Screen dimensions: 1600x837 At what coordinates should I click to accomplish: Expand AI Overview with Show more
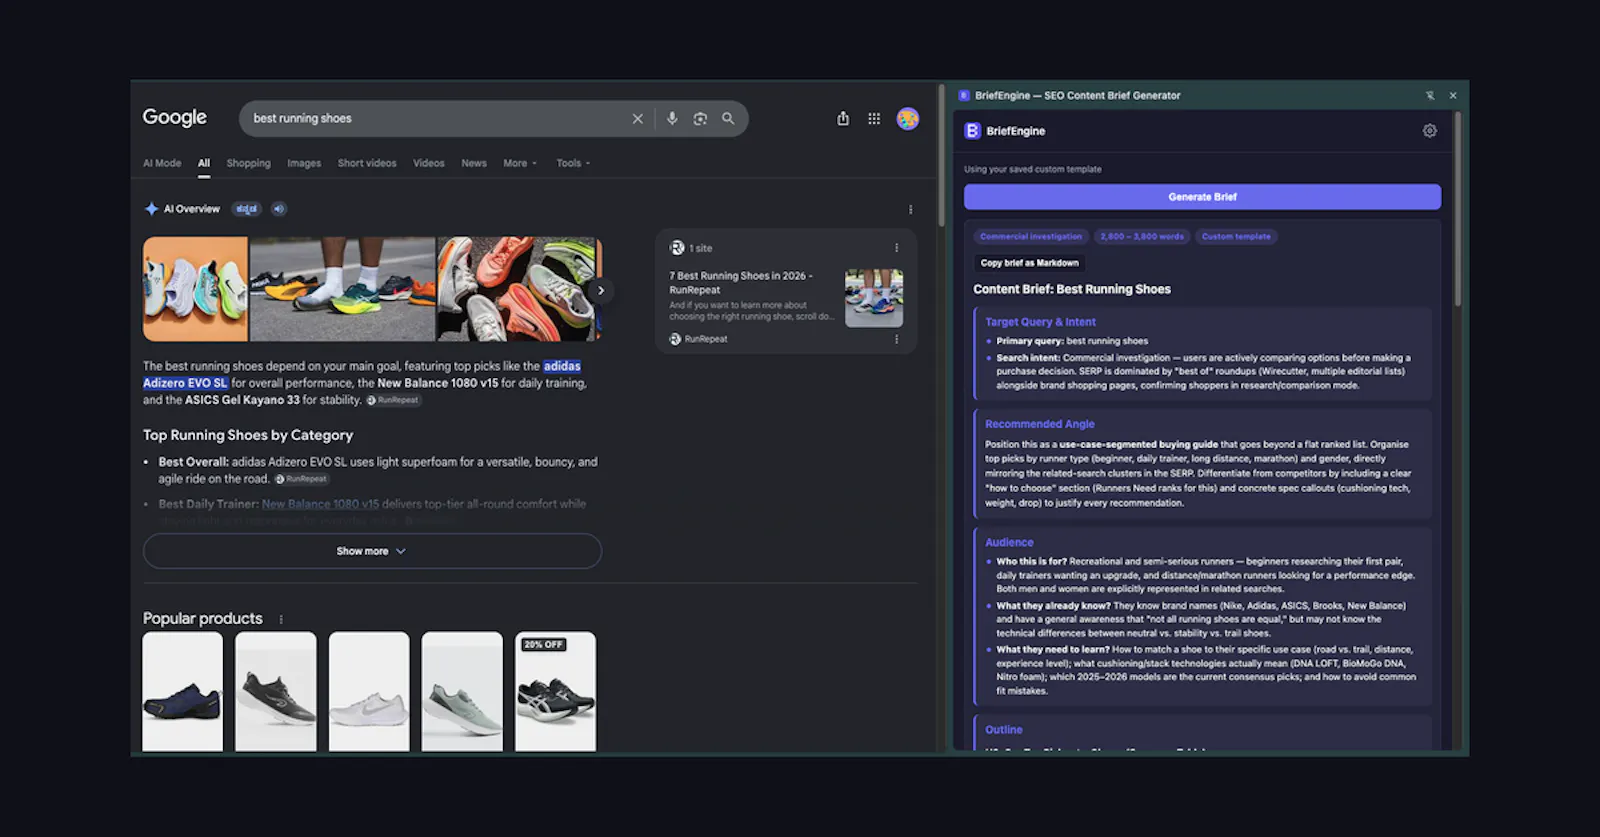tap(372, 551)
